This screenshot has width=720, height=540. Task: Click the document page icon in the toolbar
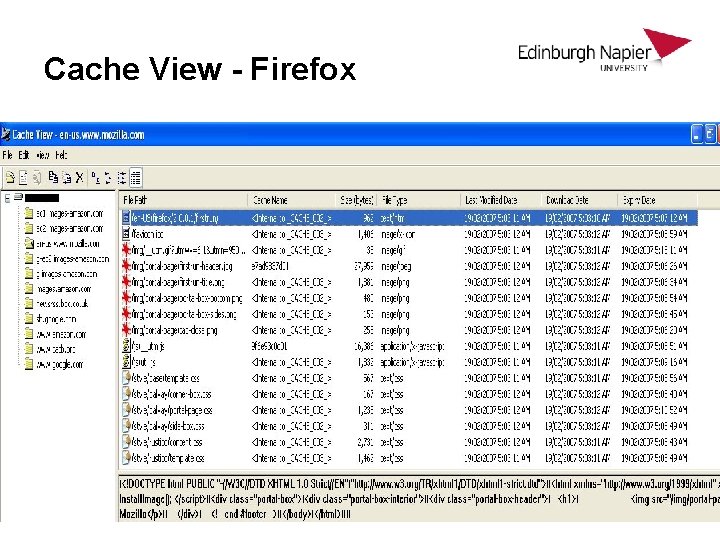point(23,177)
